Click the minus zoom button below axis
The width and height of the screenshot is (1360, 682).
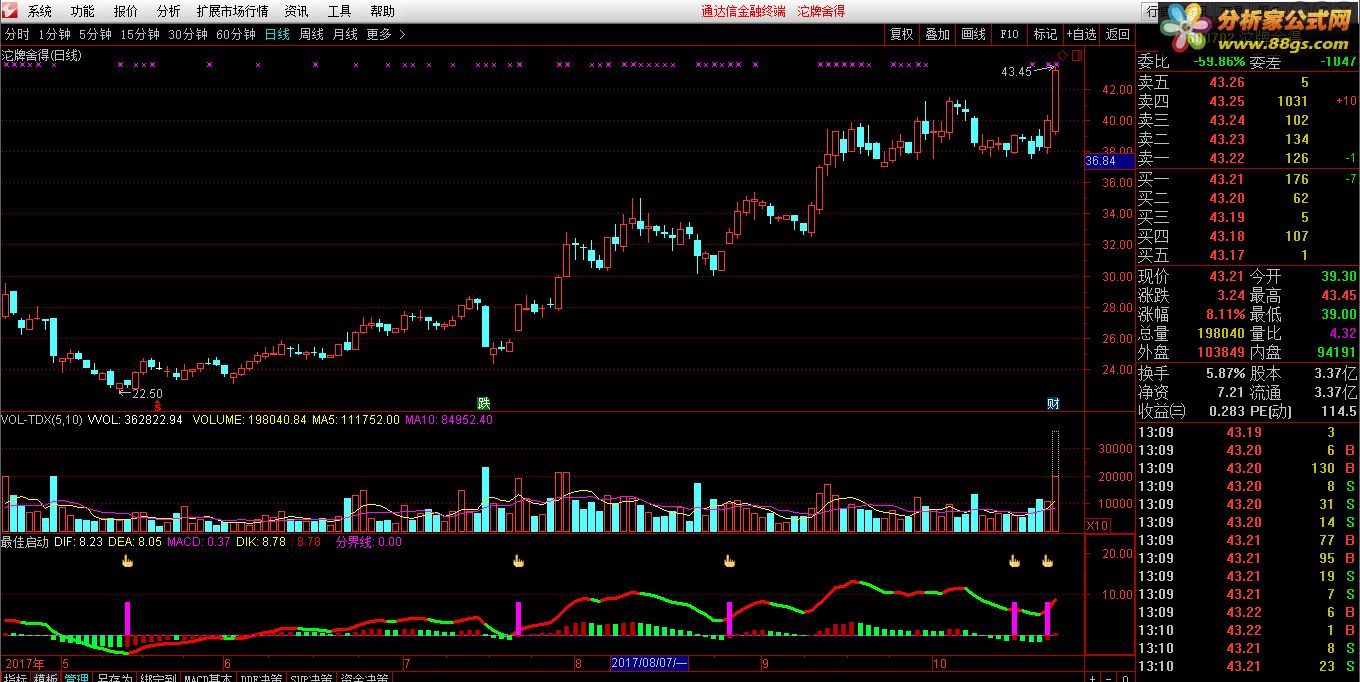tap(1109, 678)
